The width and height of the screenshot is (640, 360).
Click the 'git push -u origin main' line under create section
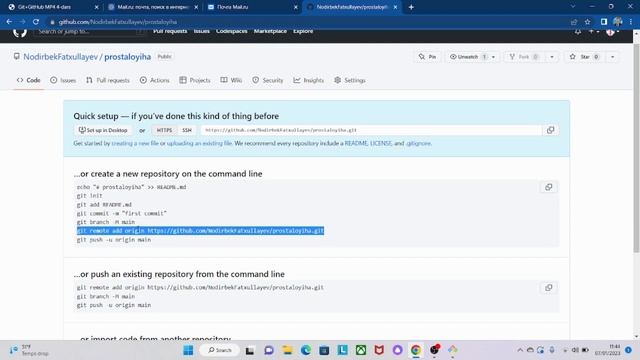[114, 240]
